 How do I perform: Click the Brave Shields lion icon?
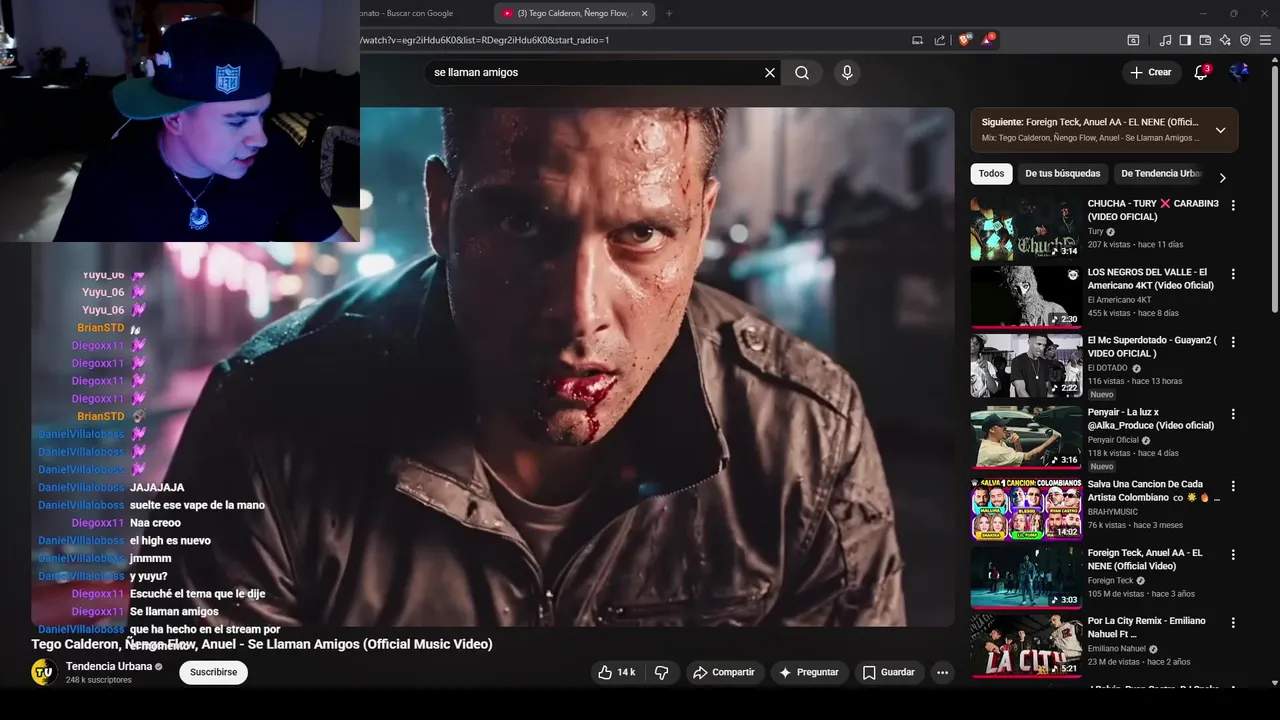[x=964, y=40]
